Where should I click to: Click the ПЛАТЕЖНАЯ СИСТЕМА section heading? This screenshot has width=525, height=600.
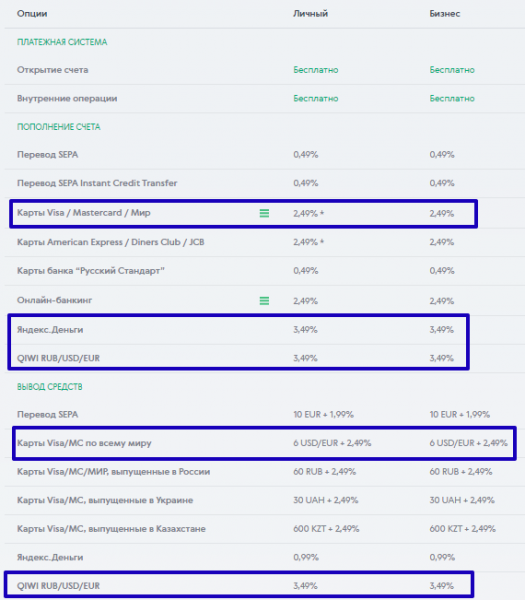pos(62,42)
